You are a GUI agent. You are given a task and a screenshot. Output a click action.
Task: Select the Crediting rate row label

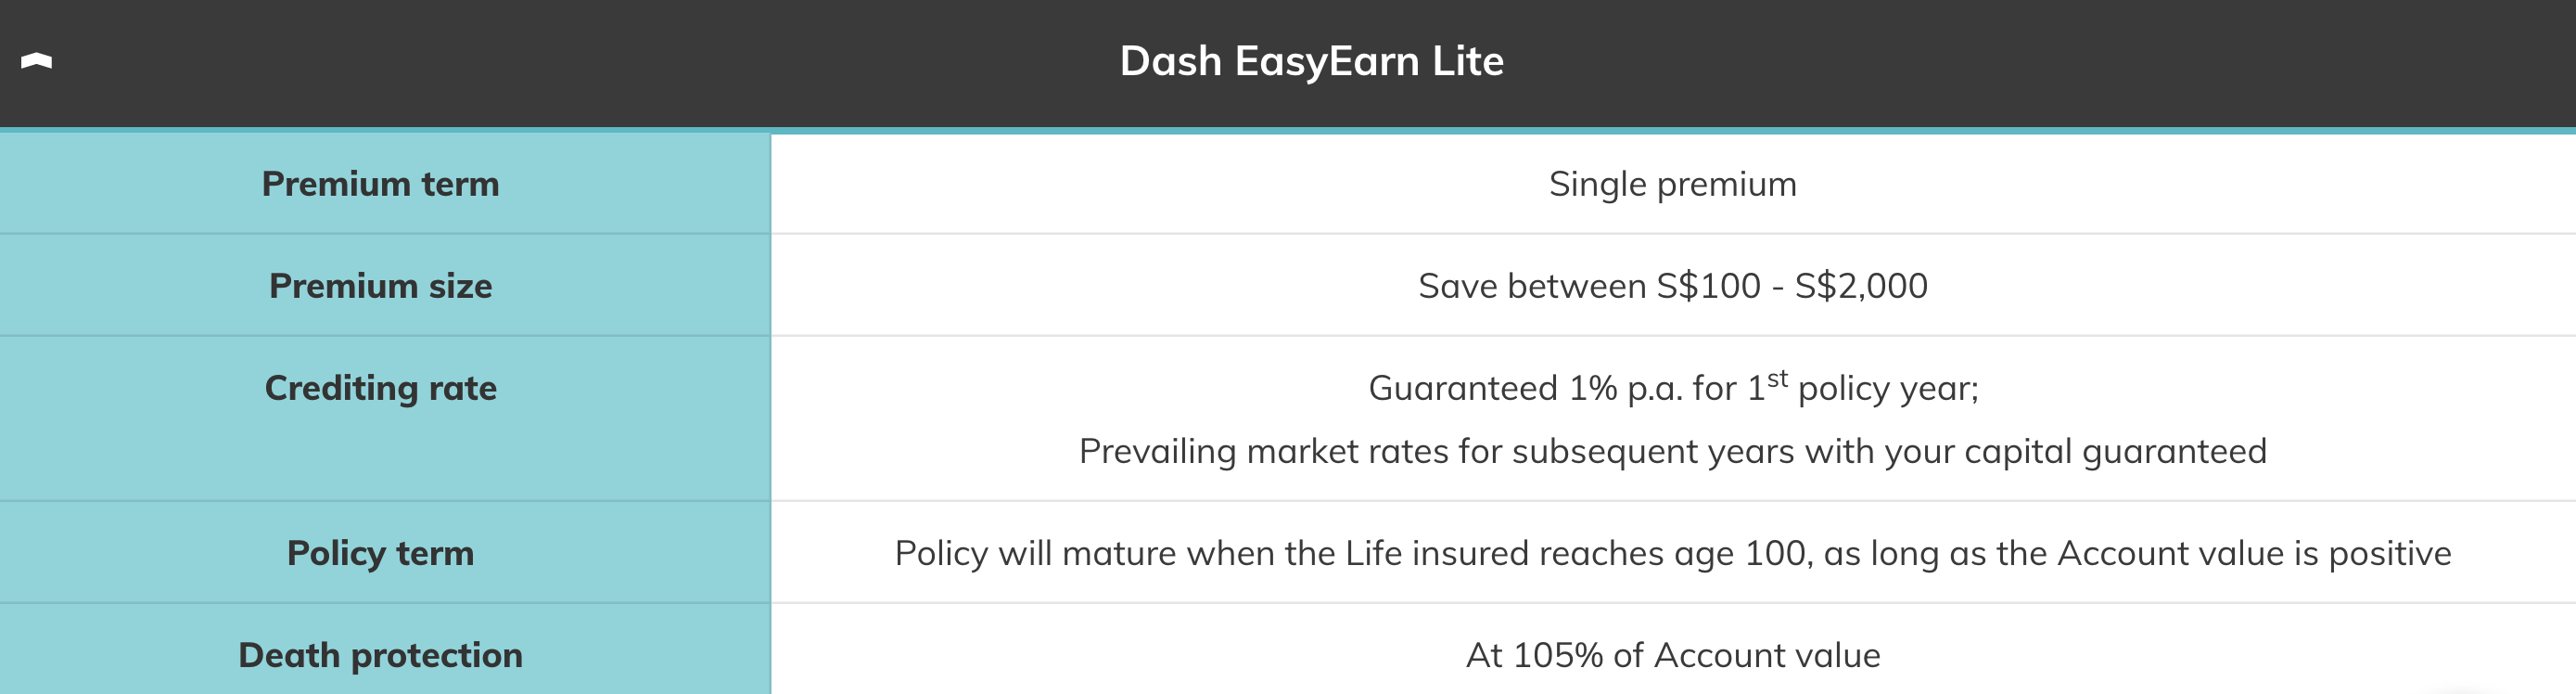point(380,388)
